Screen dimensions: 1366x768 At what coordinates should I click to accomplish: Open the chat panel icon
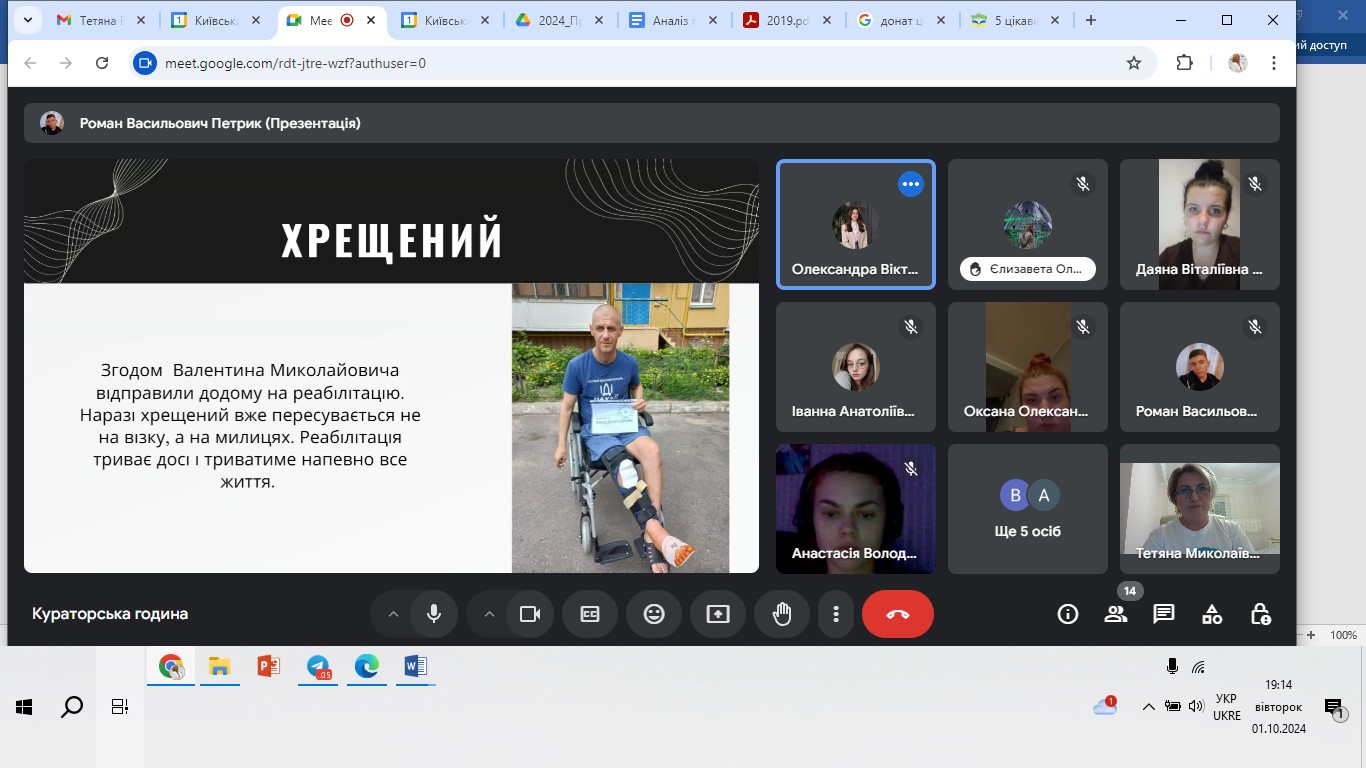coord(1163,614)
